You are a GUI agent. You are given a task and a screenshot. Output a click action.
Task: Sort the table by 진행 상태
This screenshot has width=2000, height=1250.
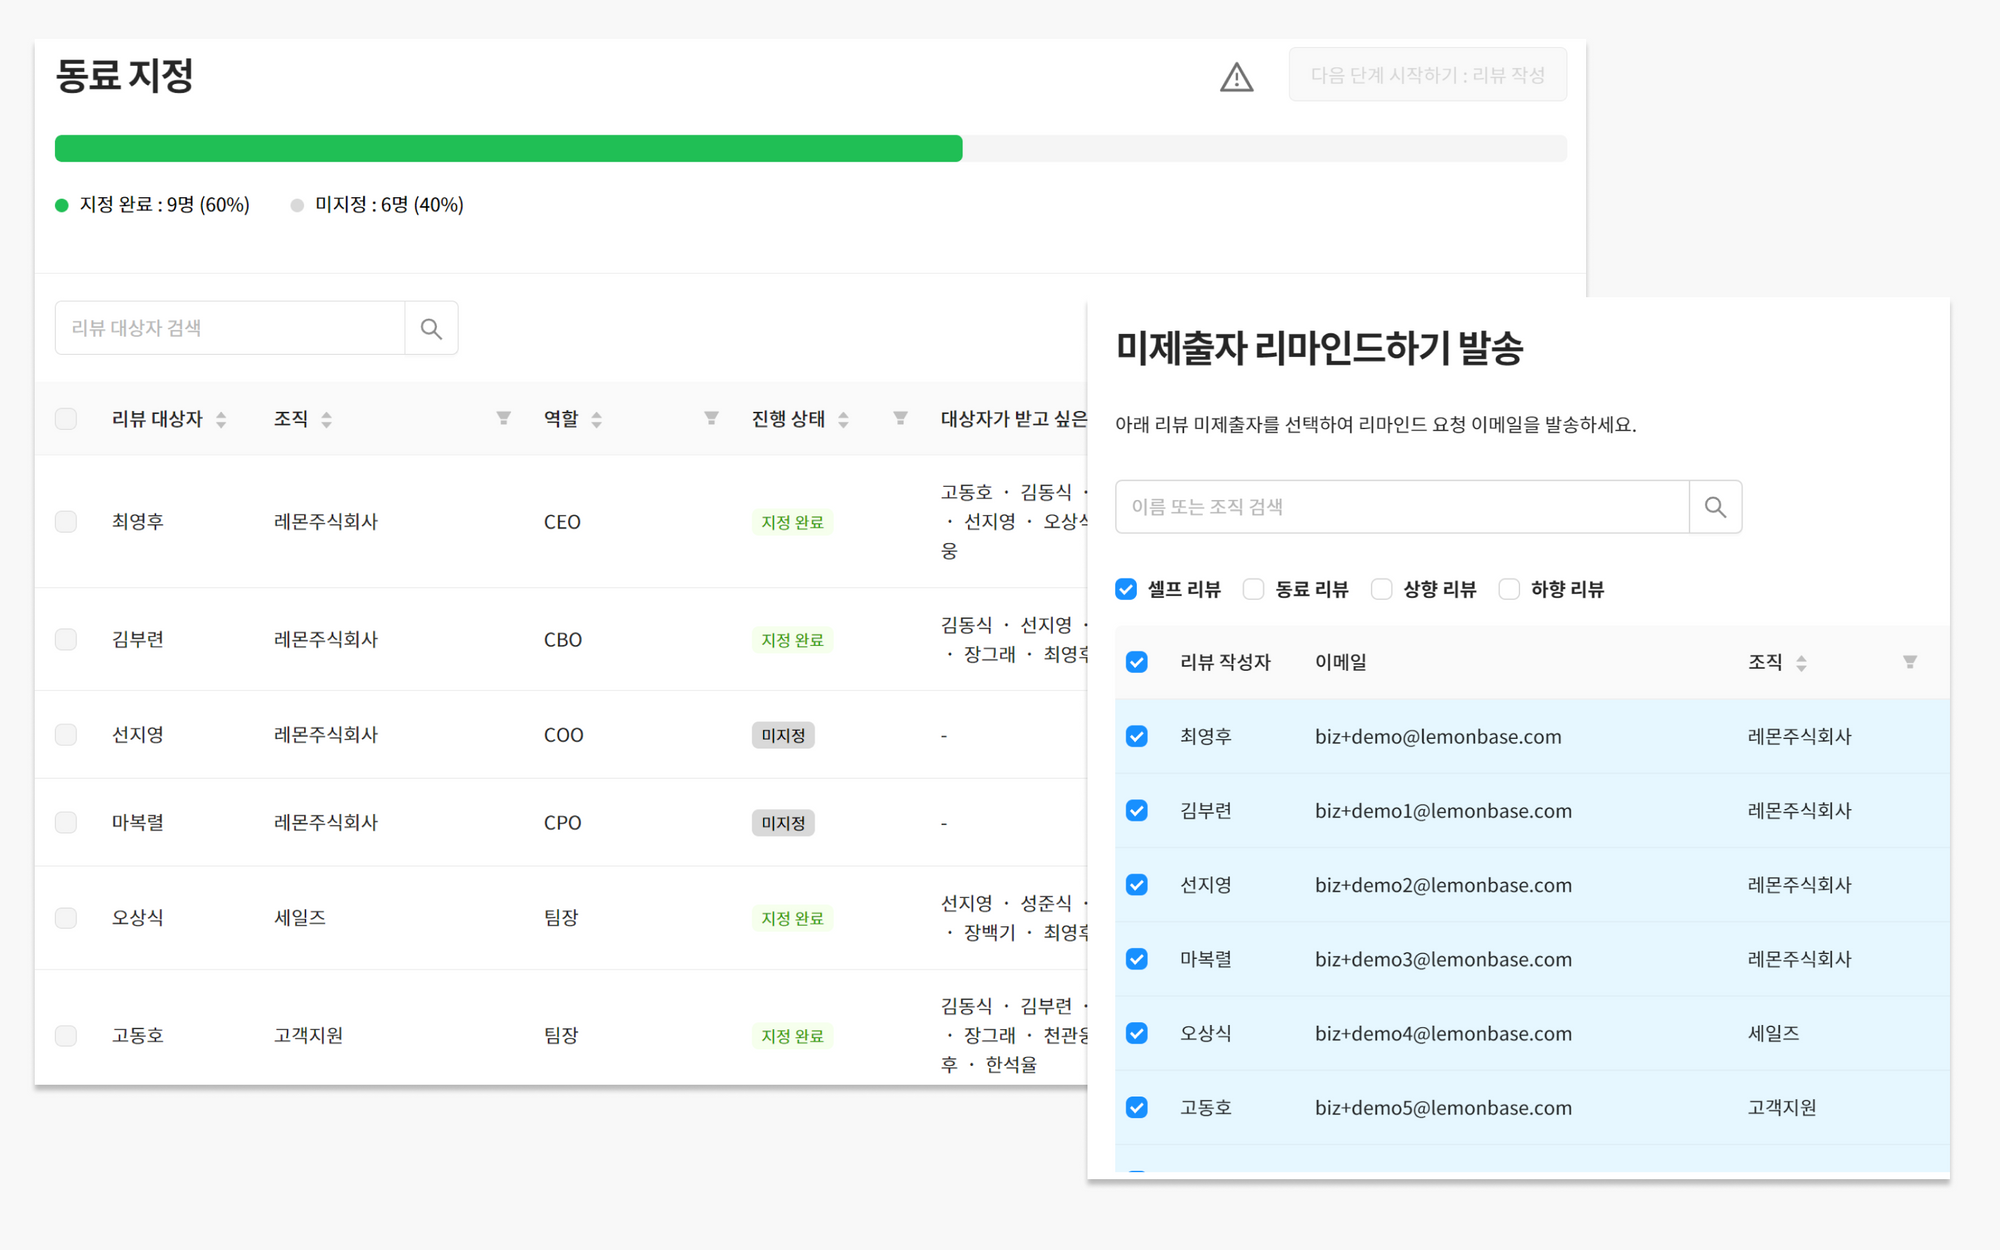click(x=843, y=419)
